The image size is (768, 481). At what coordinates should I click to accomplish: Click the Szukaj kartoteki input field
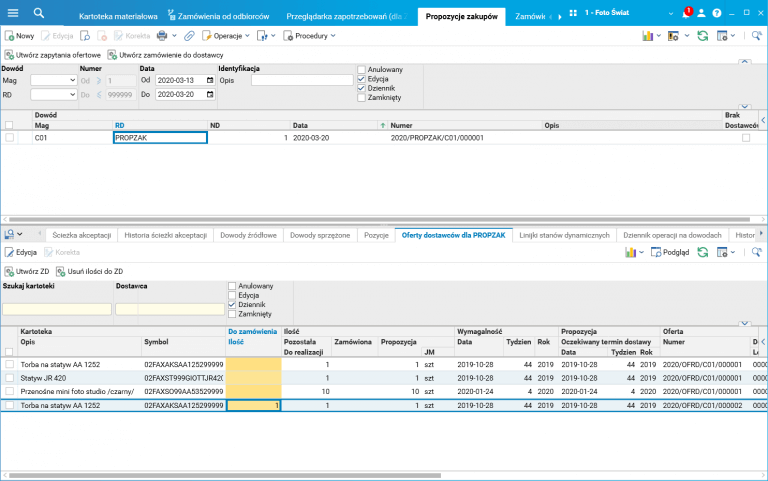[x=56, y=309]
